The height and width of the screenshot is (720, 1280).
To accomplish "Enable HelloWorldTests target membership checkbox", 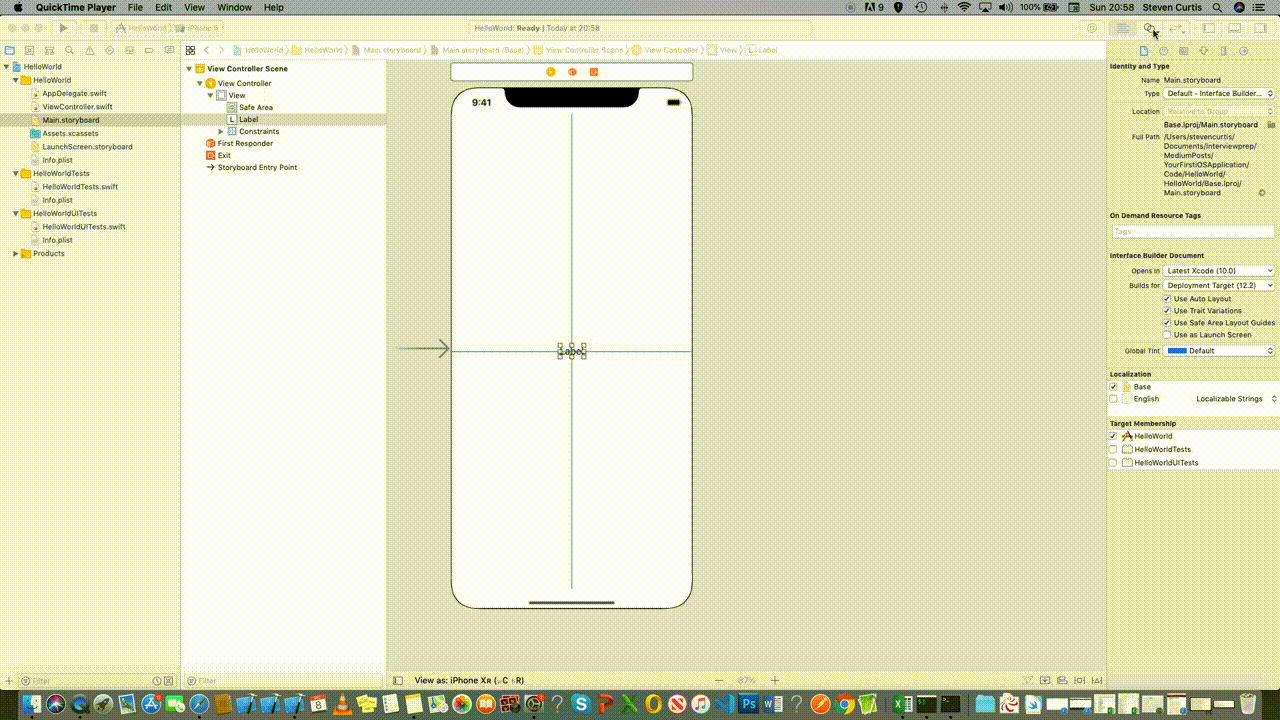I will (1114, 449).
